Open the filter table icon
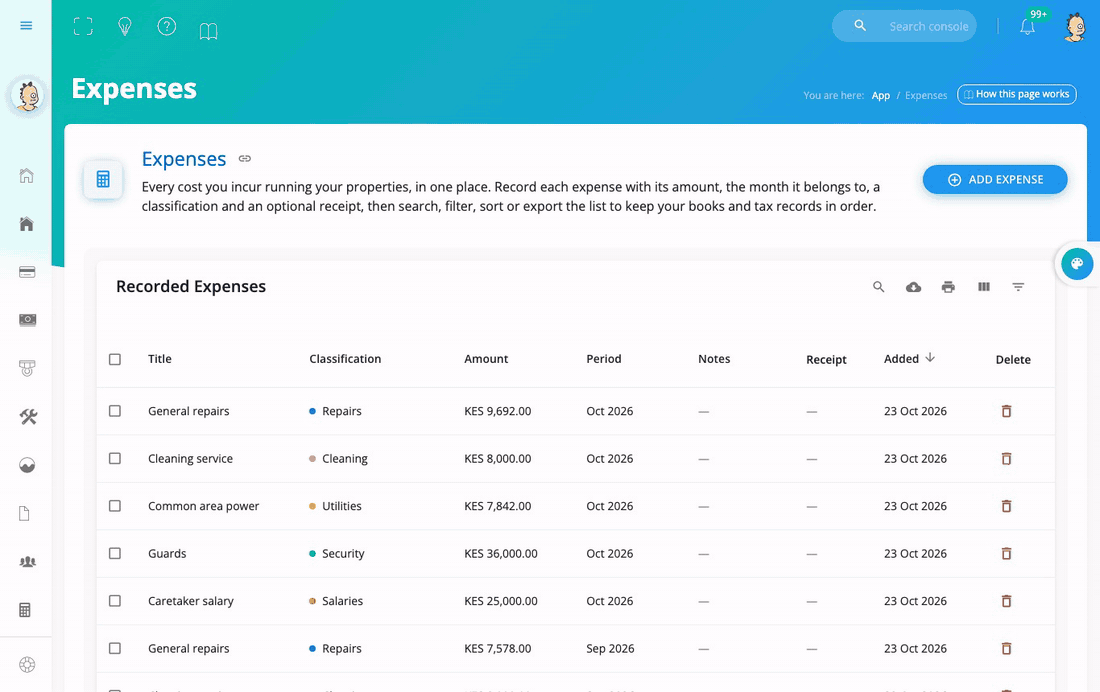This screenshot has width=1100, height=692. [1018, 287]
